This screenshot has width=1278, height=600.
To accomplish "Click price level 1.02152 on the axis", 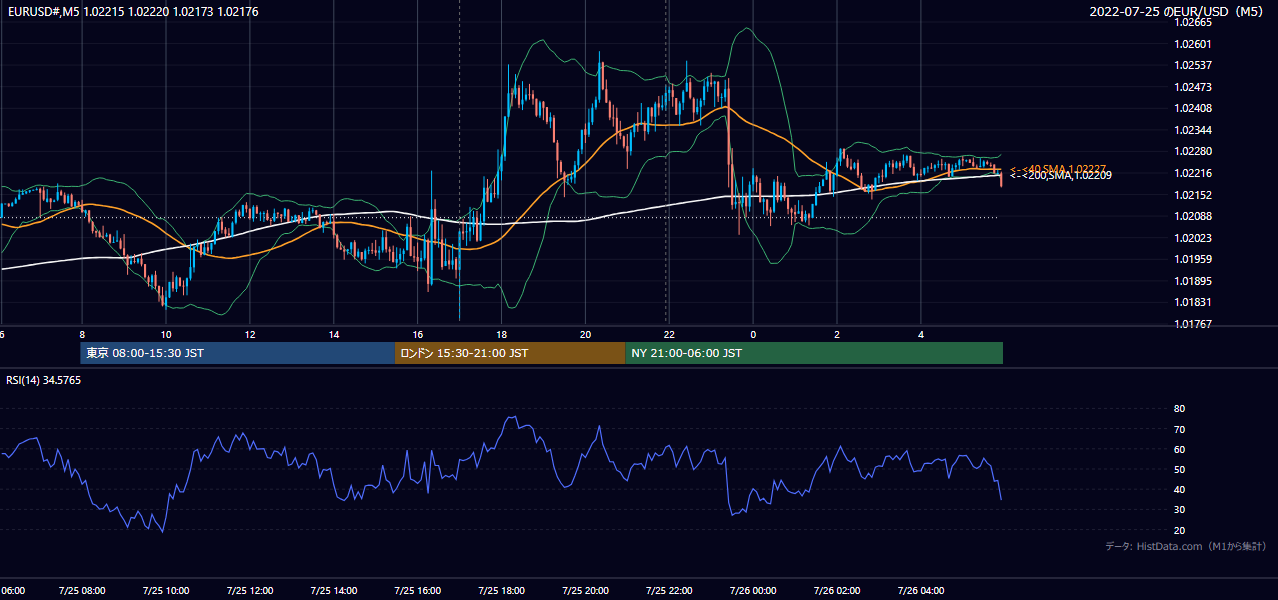I will 1192,195.
